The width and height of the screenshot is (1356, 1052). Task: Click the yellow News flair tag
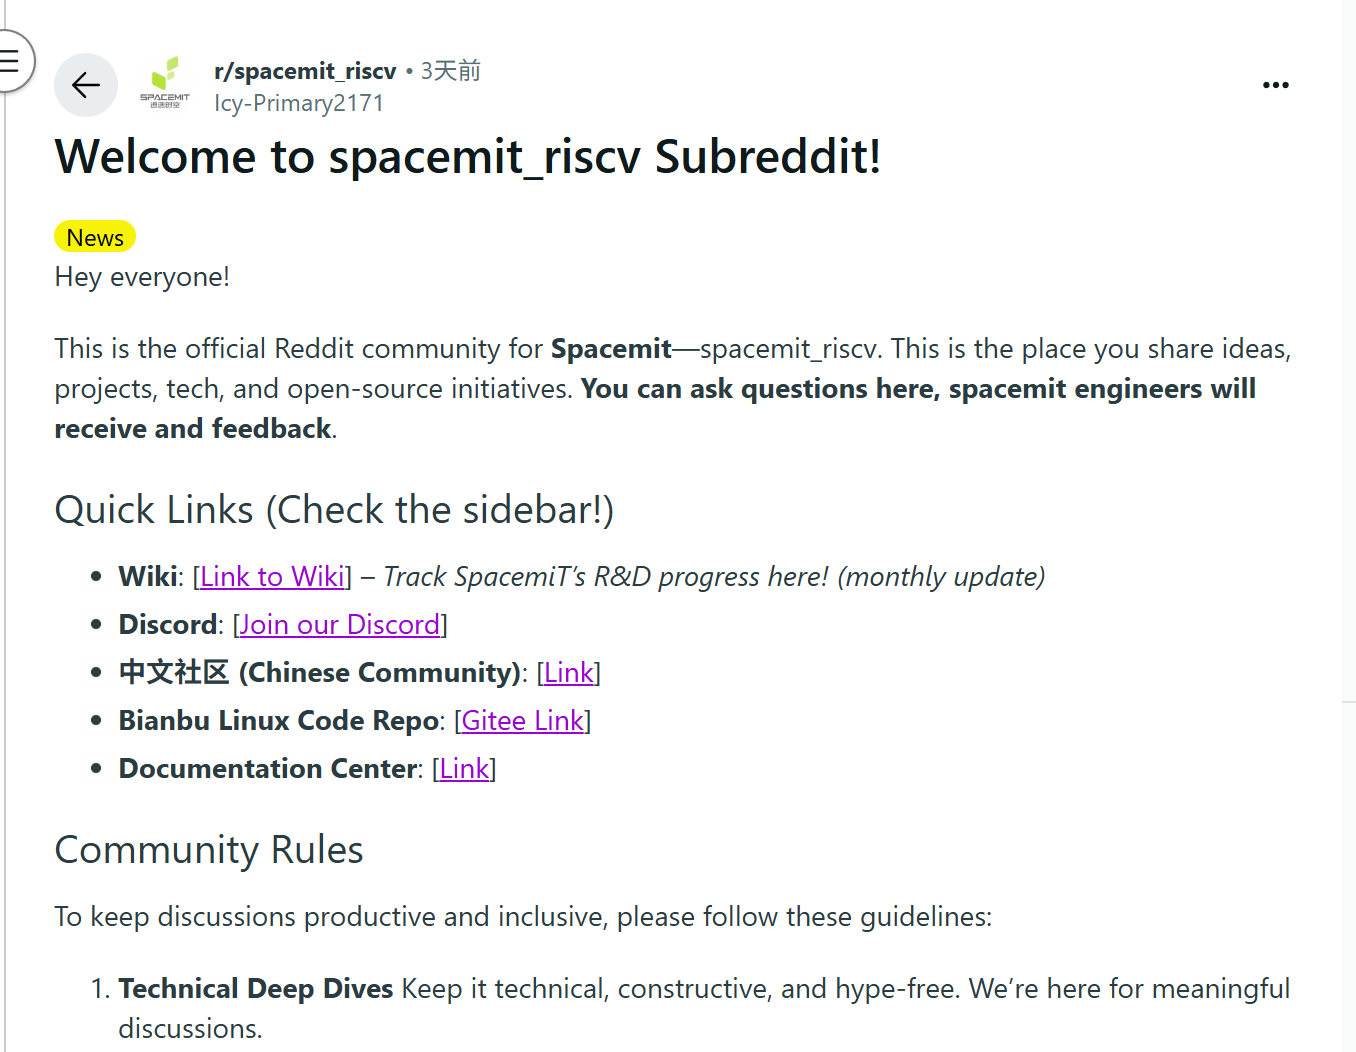pos(95,237)
